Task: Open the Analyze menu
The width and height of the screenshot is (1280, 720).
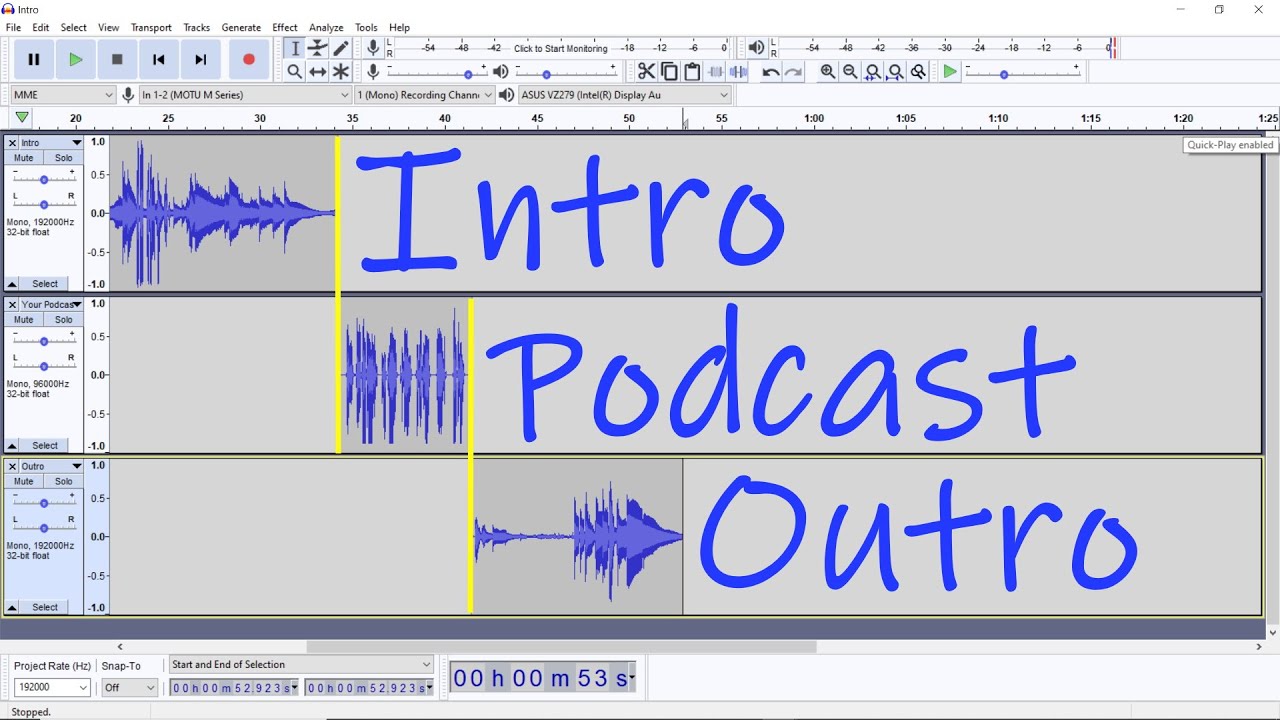Action: (326, 28)
